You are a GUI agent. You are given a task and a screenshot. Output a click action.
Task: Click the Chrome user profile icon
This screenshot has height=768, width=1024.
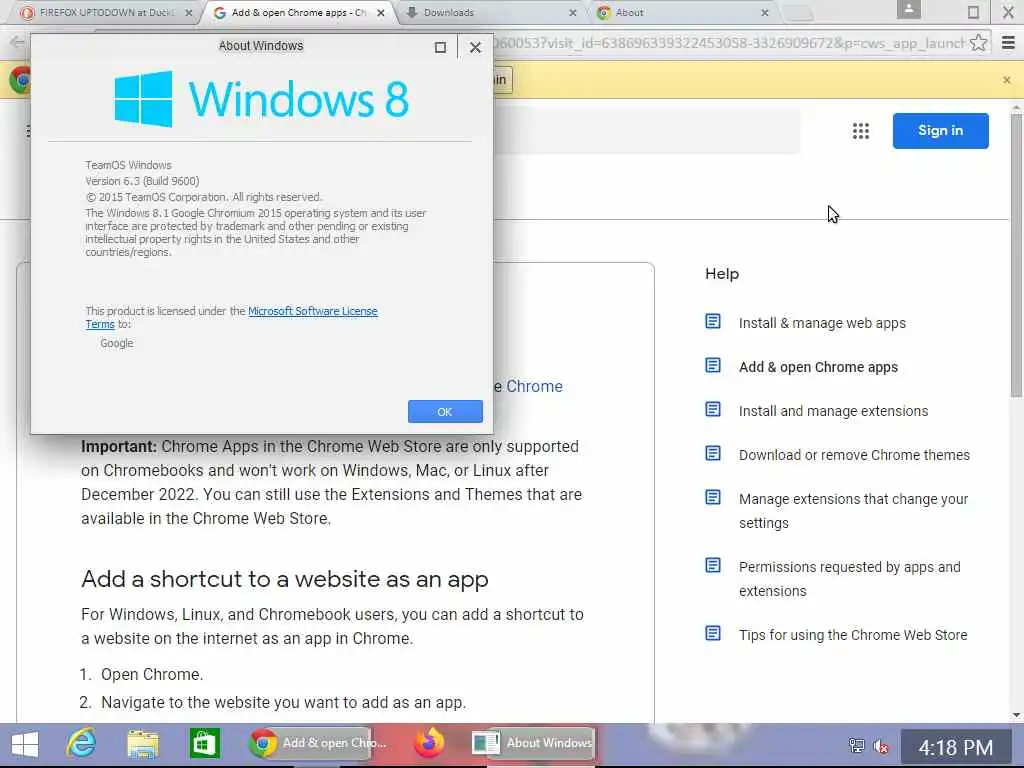[x=908, y=9]
